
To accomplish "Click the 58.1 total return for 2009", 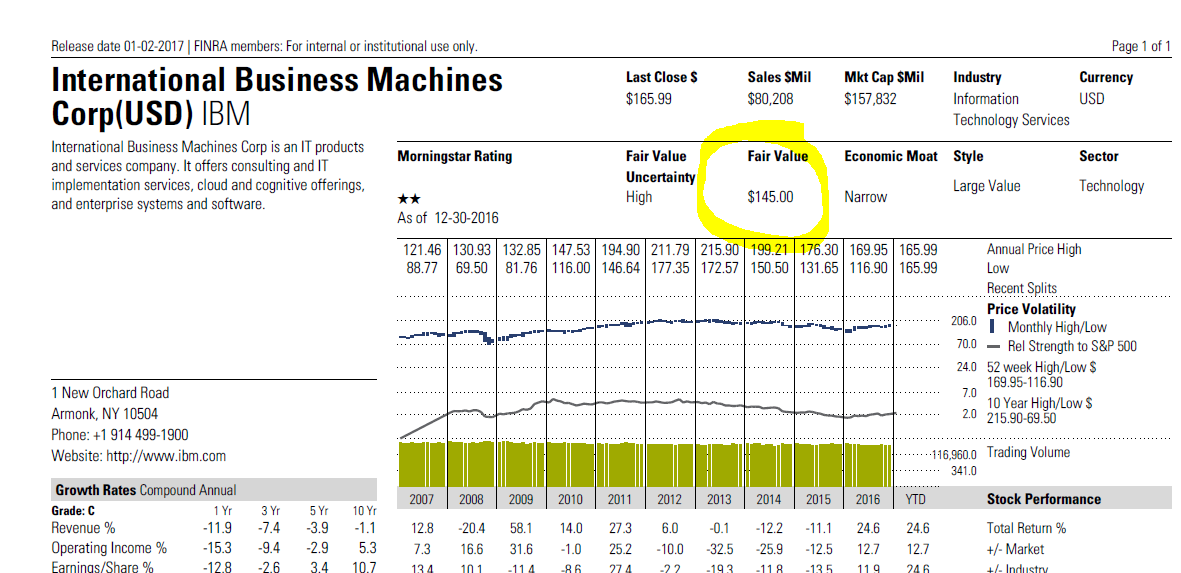I will coord(523,529).
